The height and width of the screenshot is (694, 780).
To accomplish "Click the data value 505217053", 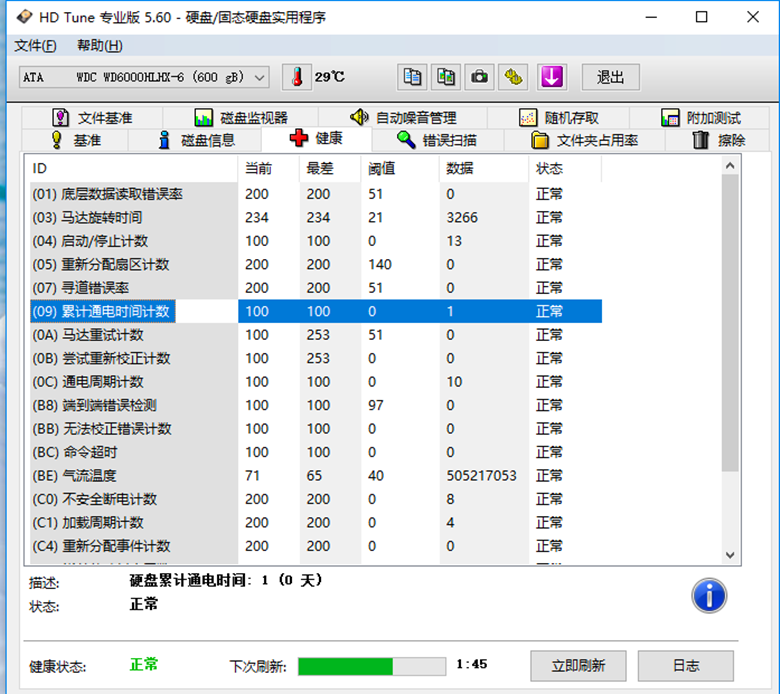I will (481, 476).
